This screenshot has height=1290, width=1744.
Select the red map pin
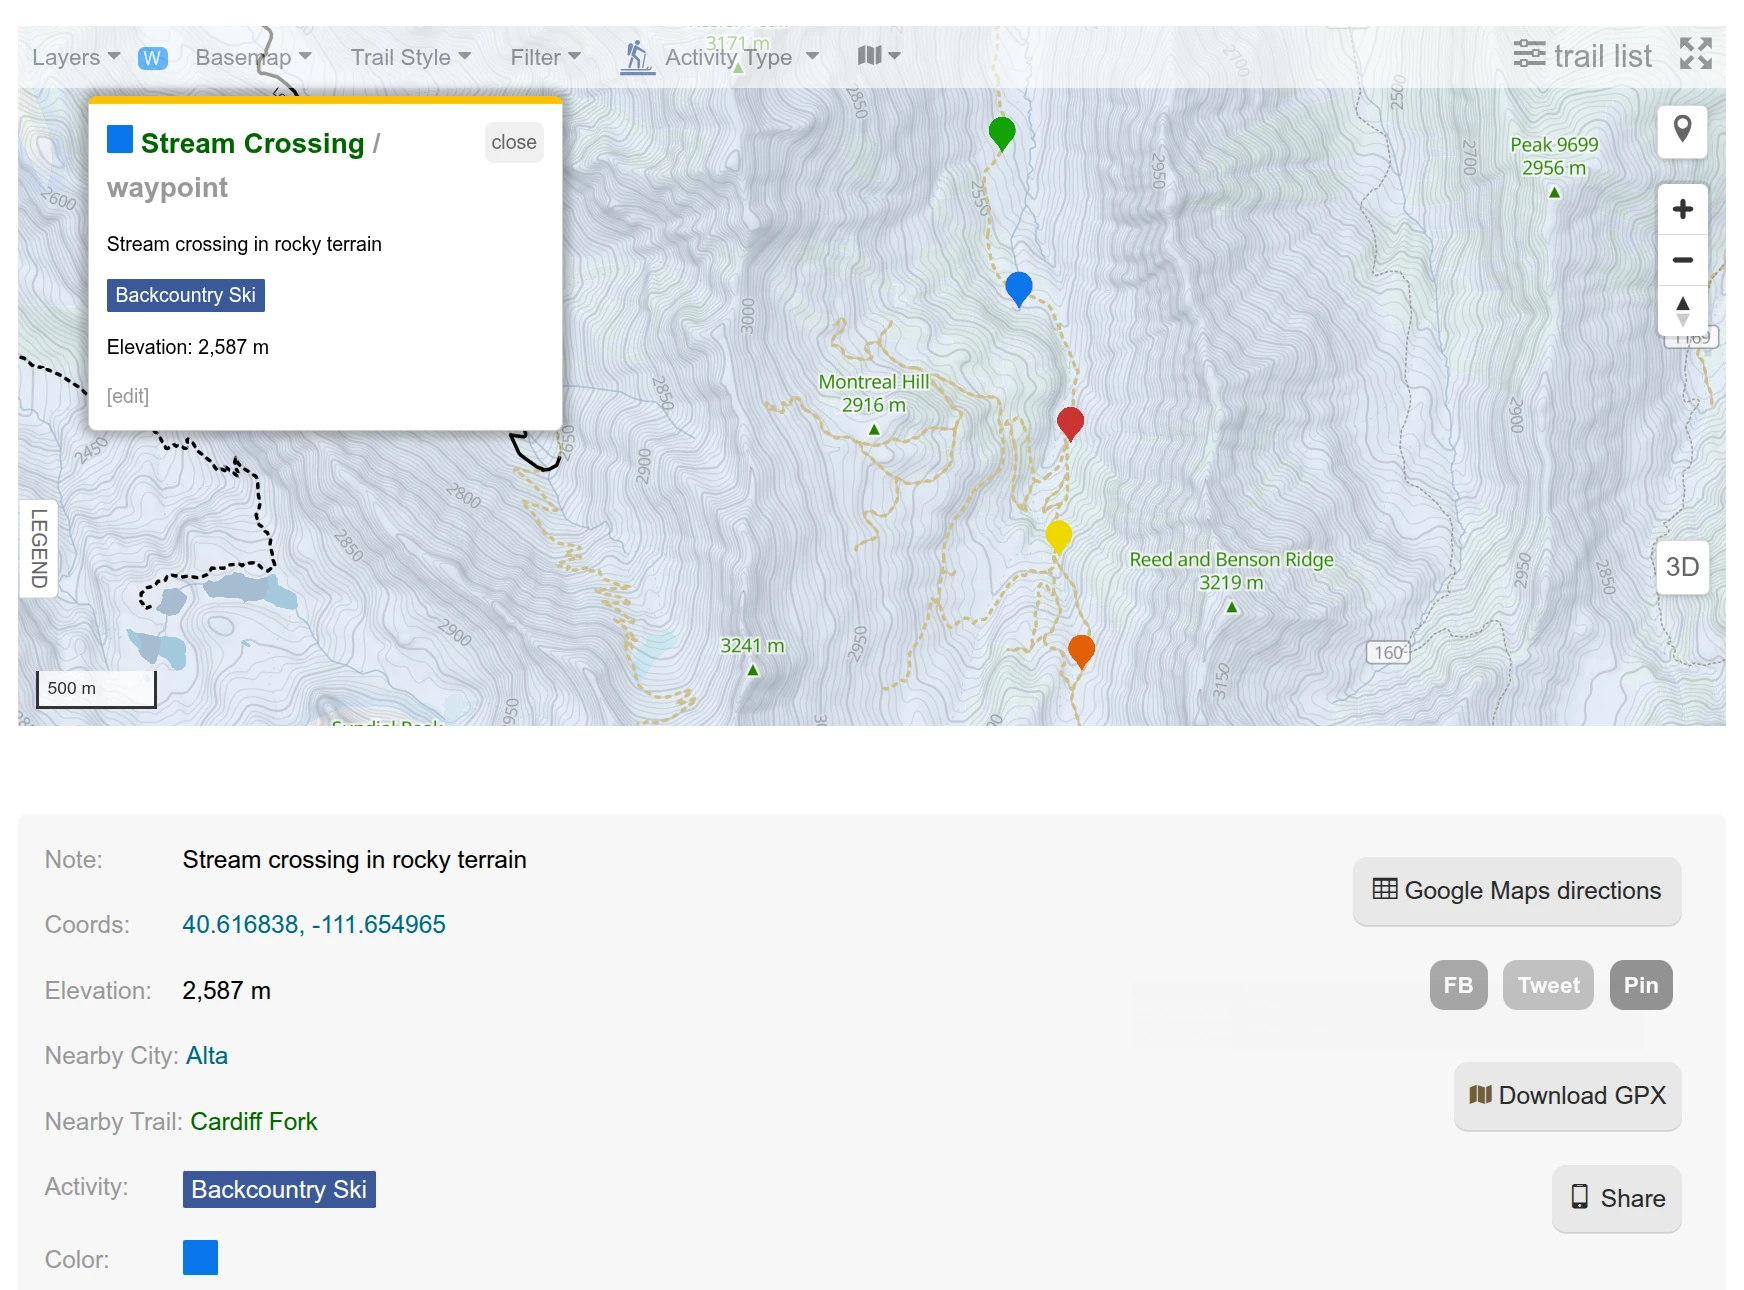1070,423
